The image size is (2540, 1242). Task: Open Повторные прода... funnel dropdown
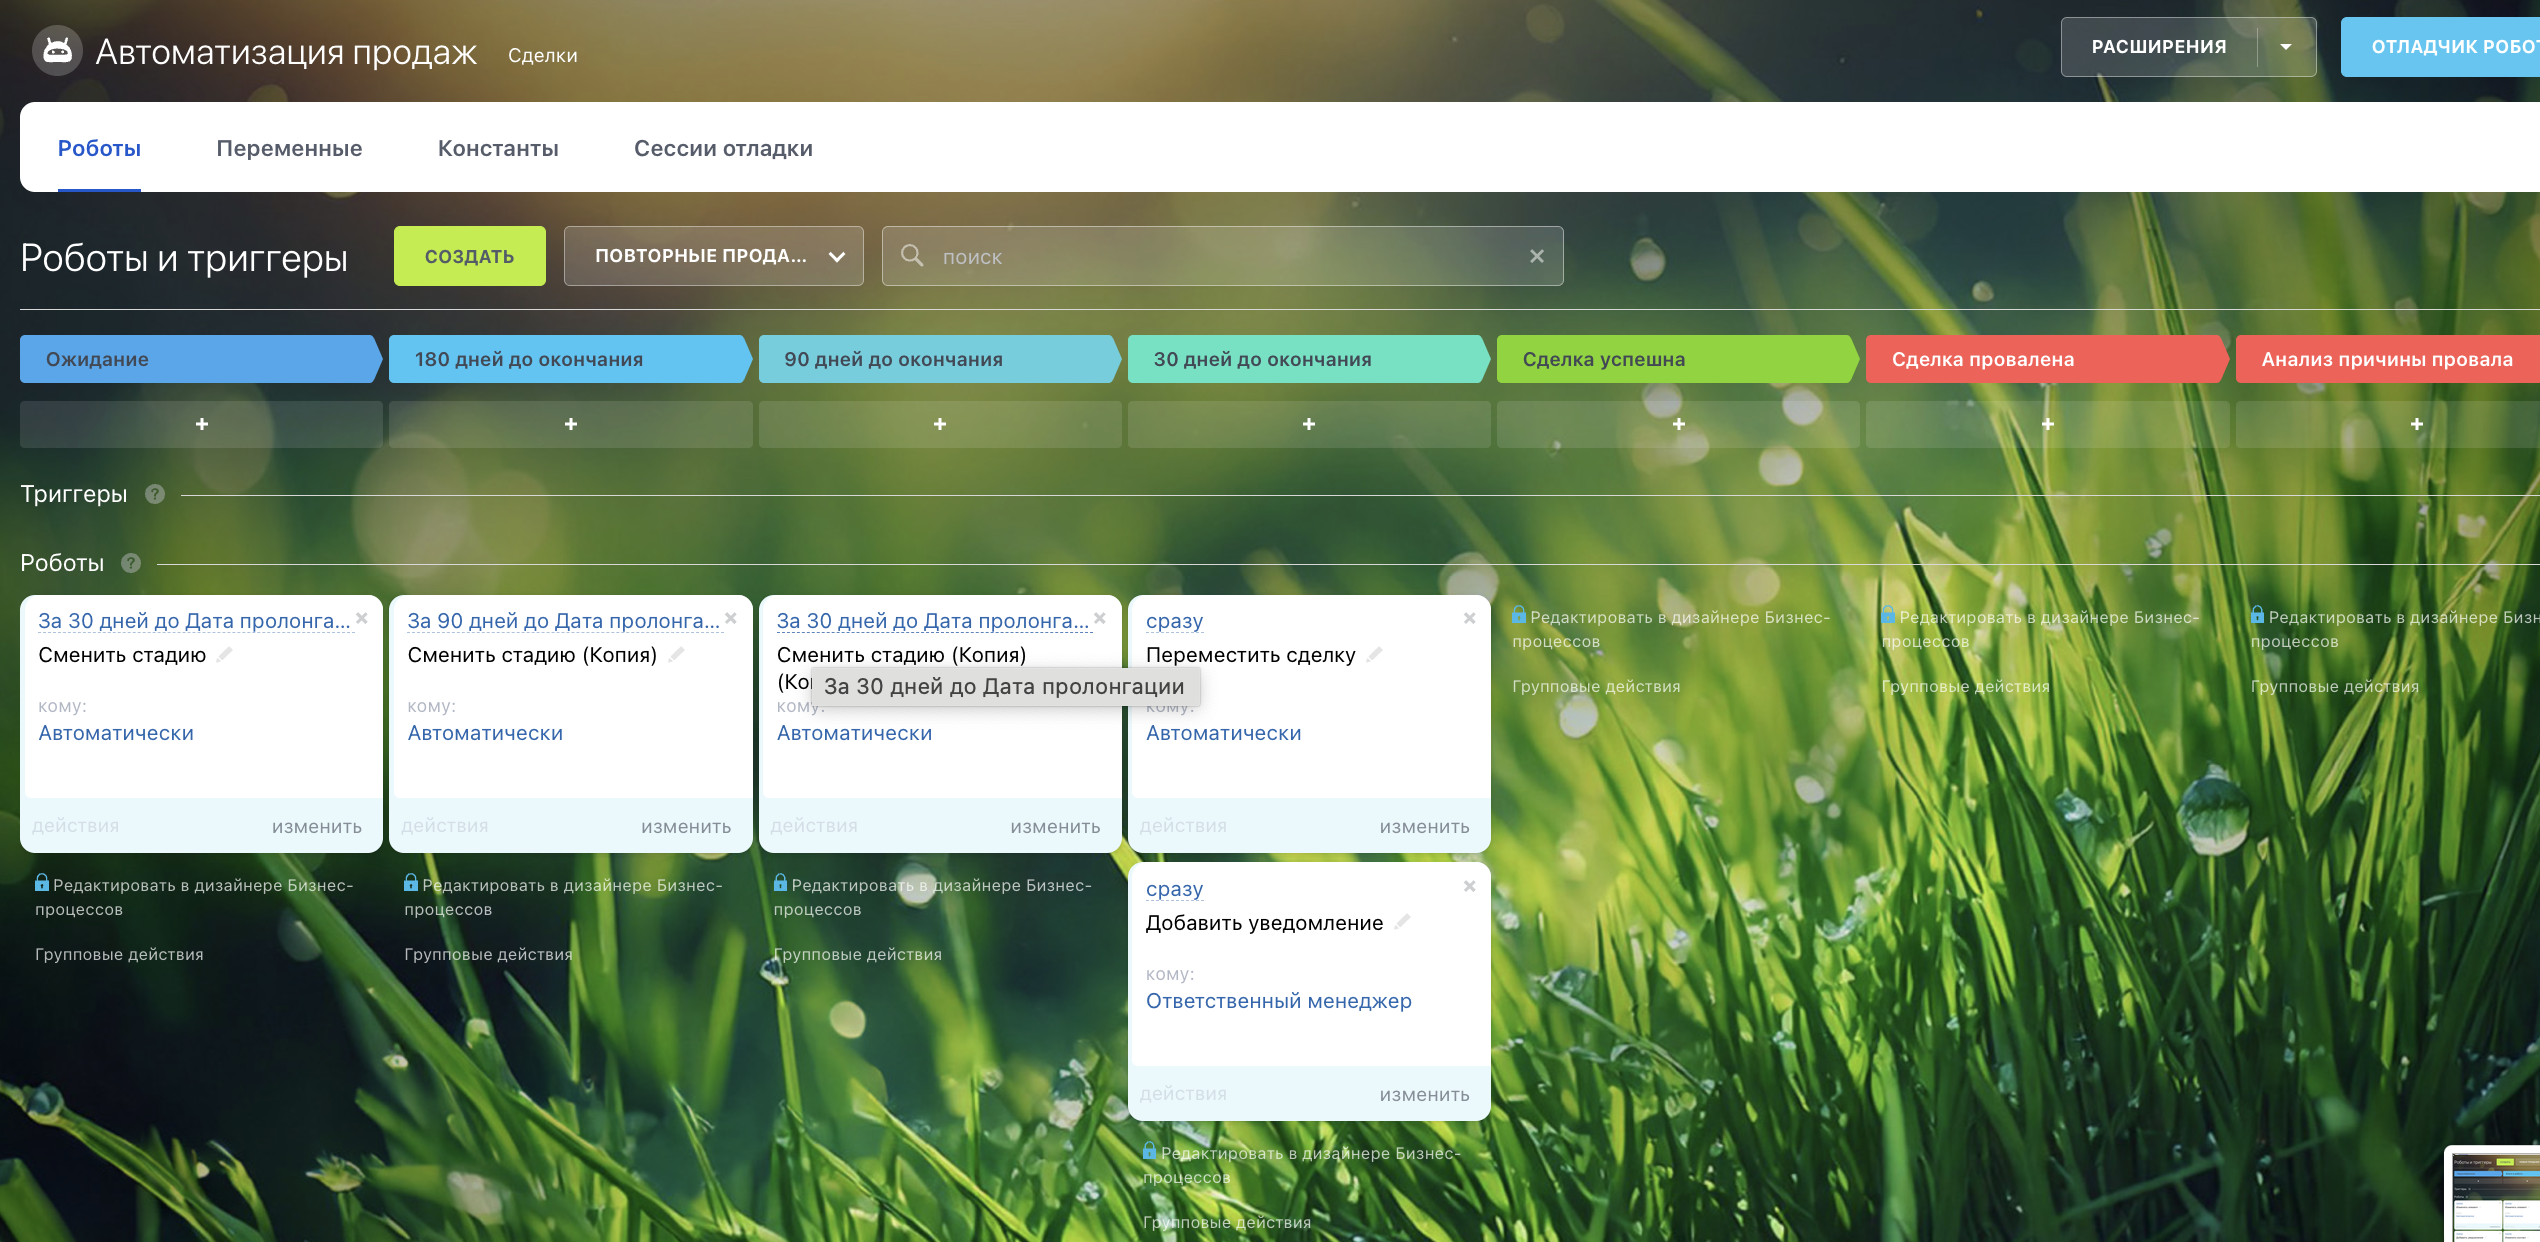click(x=713, y=256)
